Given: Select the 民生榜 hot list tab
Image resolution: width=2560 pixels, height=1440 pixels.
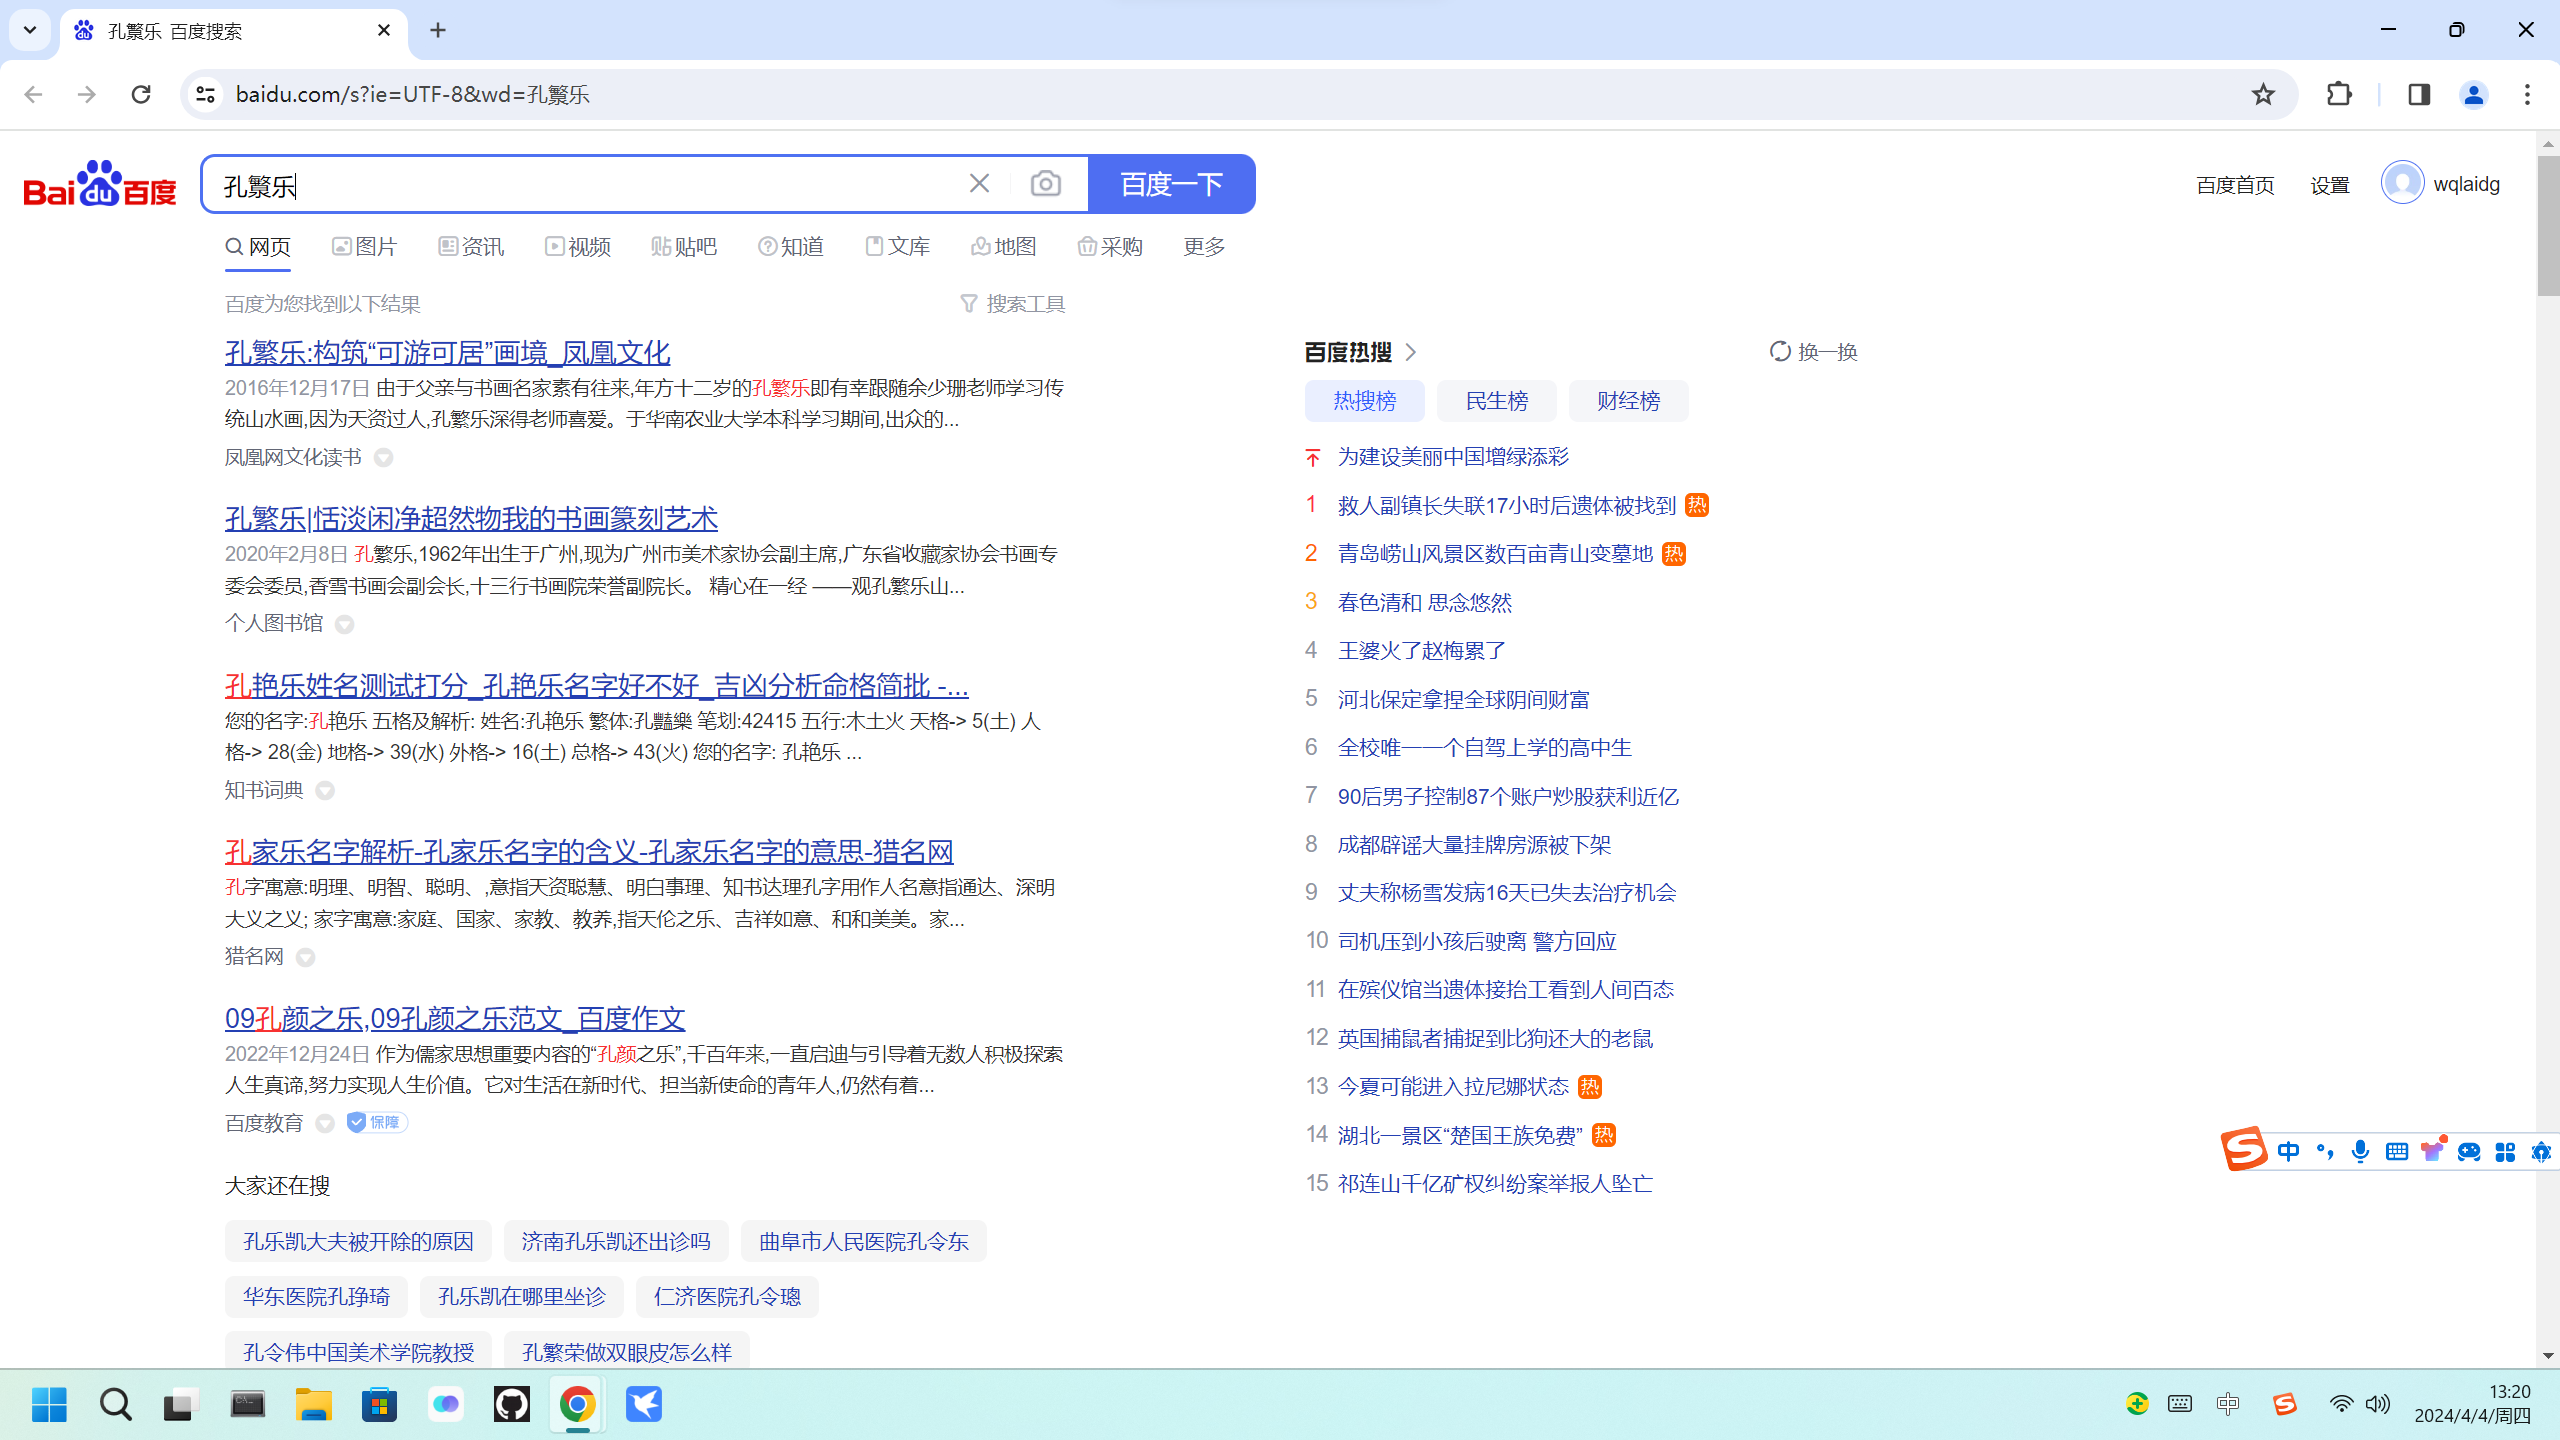Looking at the screenshot, I should click(x=1496, y=401).
